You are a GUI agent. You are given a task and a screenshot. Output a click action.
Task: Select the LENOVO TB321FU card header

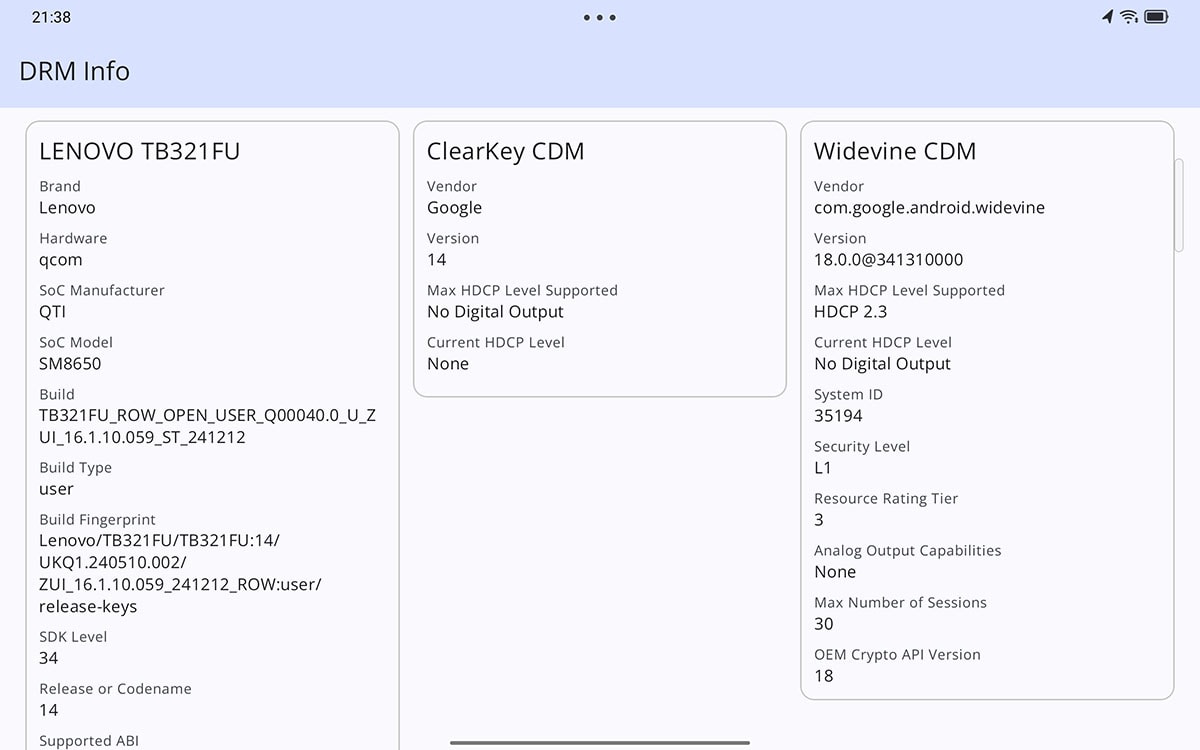coord(139,151)
